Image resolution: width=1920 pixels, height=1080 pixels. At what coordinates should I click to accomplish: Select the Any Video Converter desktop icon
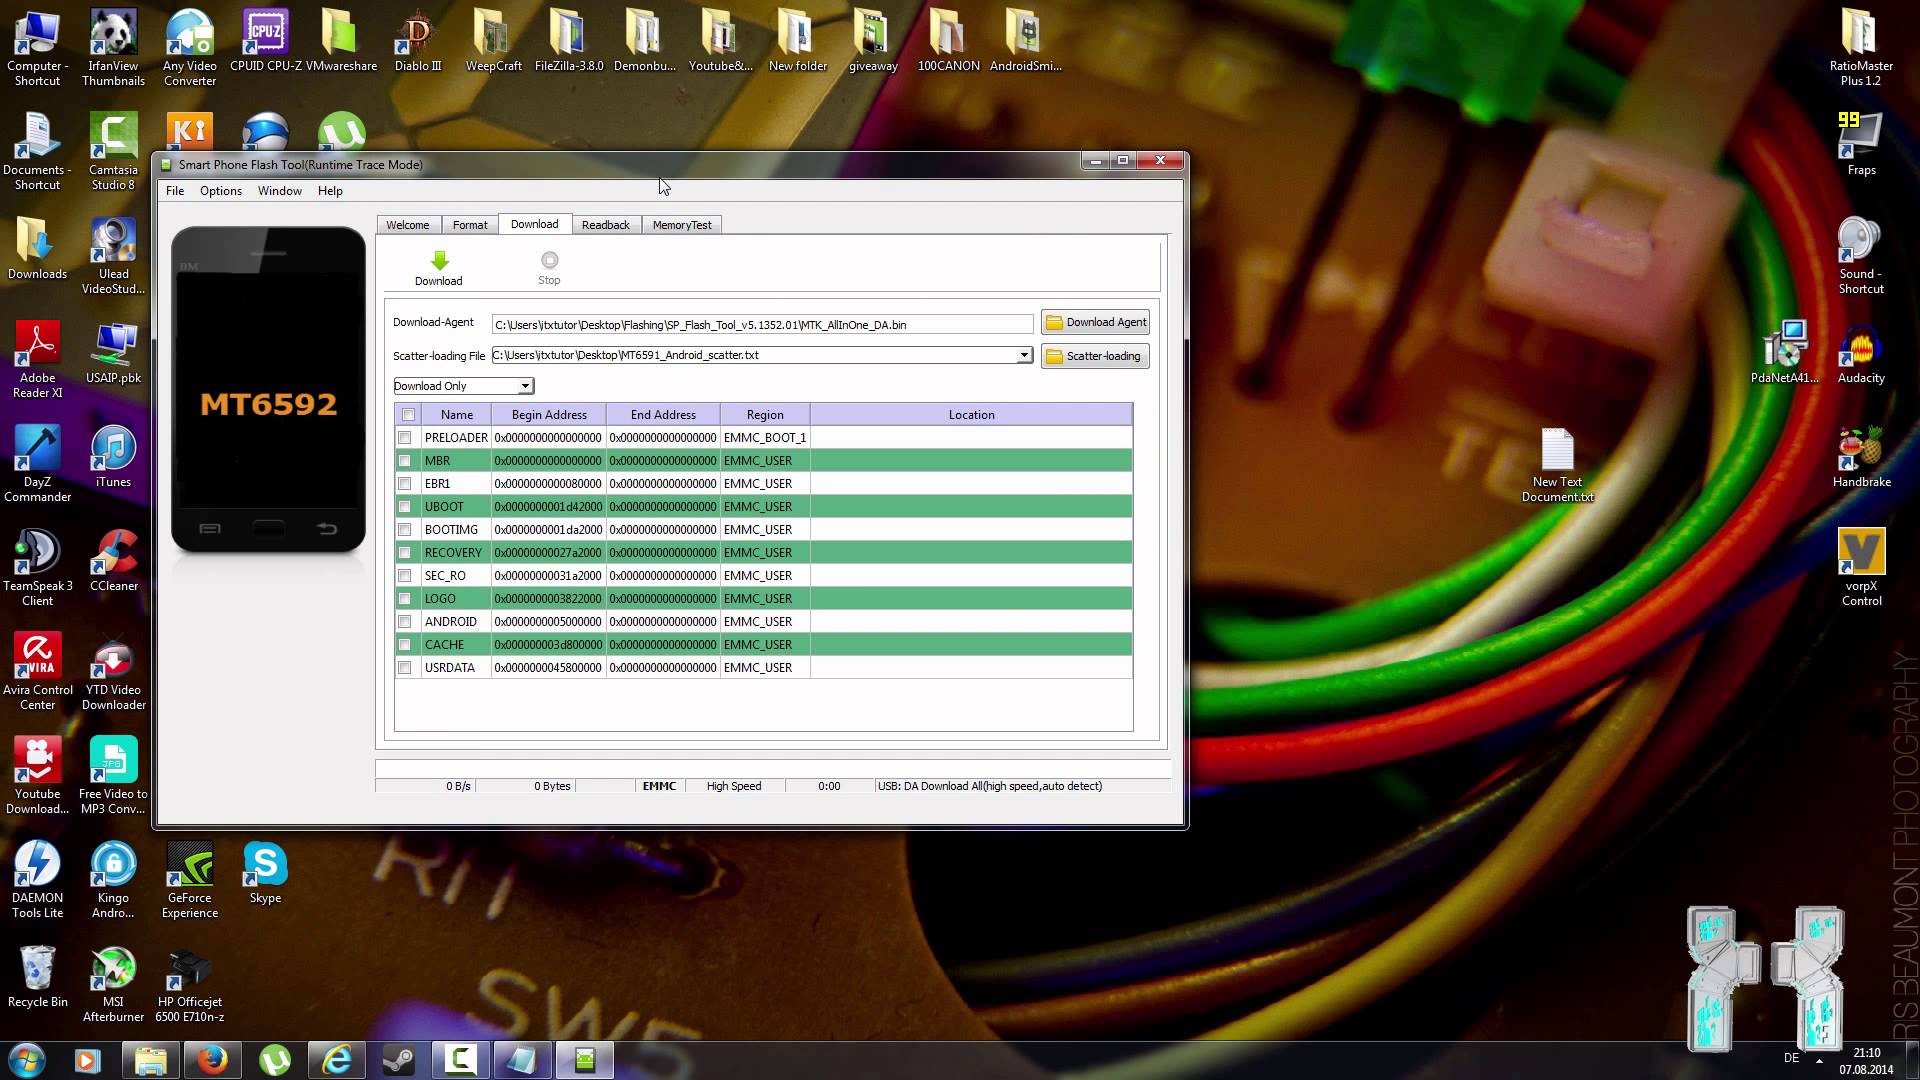[x=190, y=48]
